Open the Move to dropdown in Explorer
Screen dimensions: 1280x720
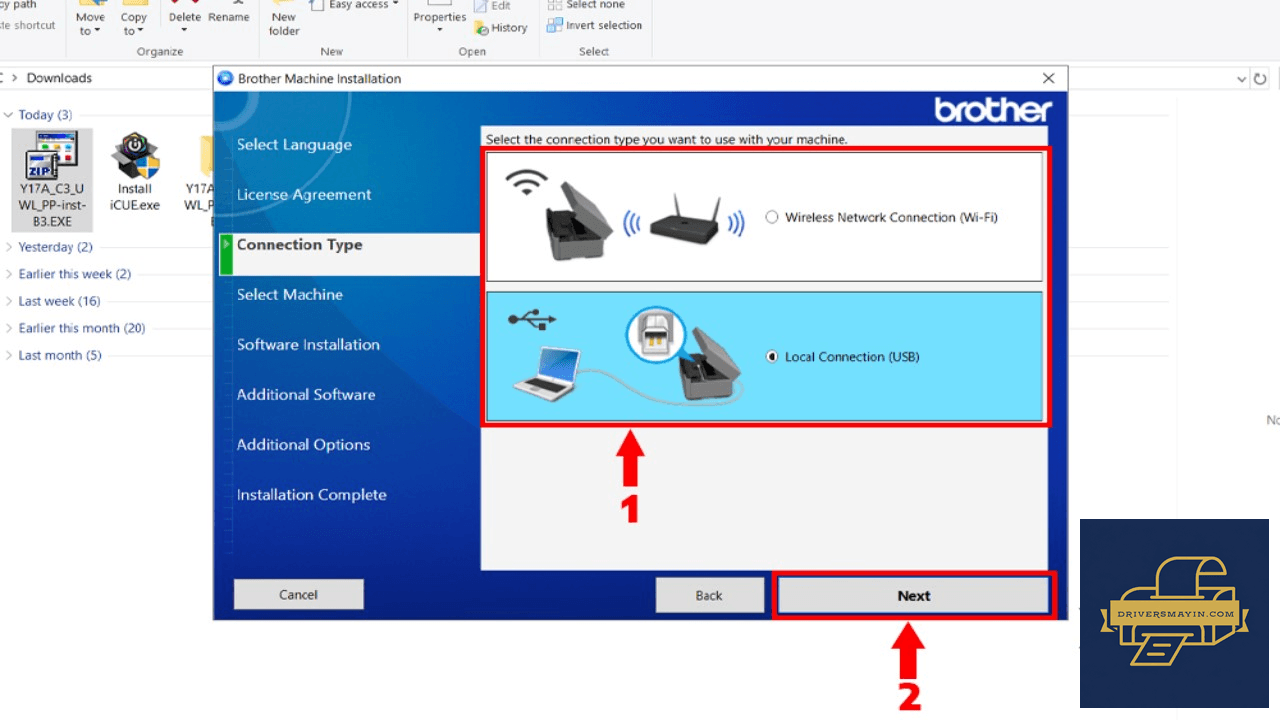point(90,24)
